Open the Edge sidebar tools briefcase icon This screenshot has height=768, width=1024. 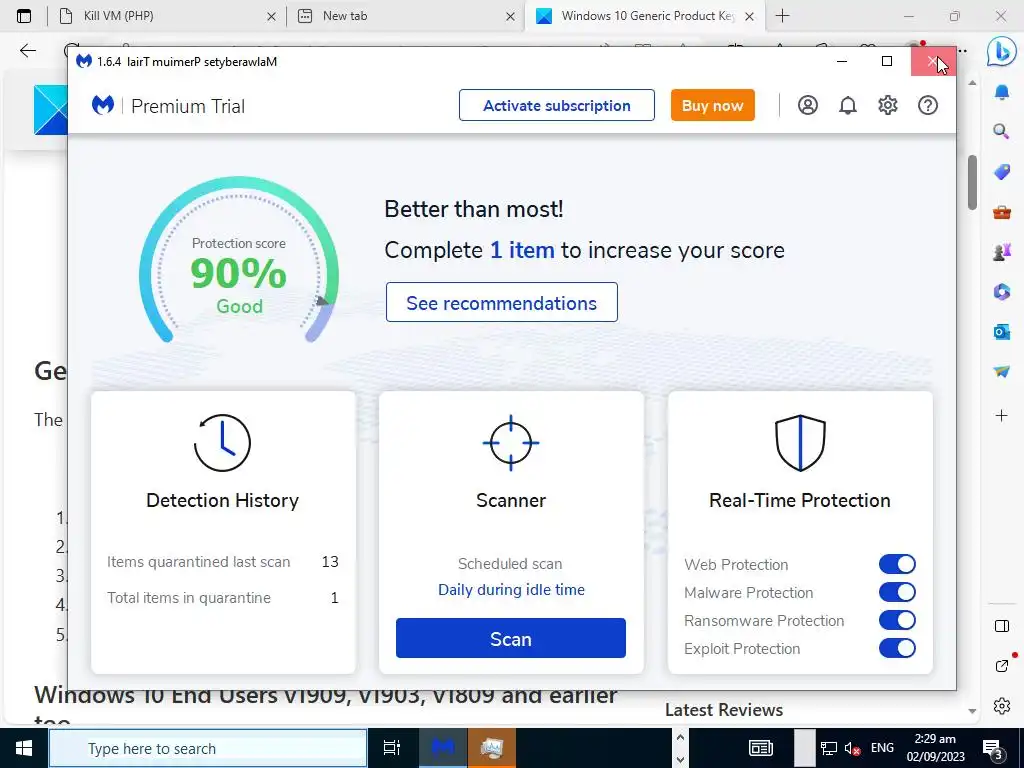click(1001, 212)
